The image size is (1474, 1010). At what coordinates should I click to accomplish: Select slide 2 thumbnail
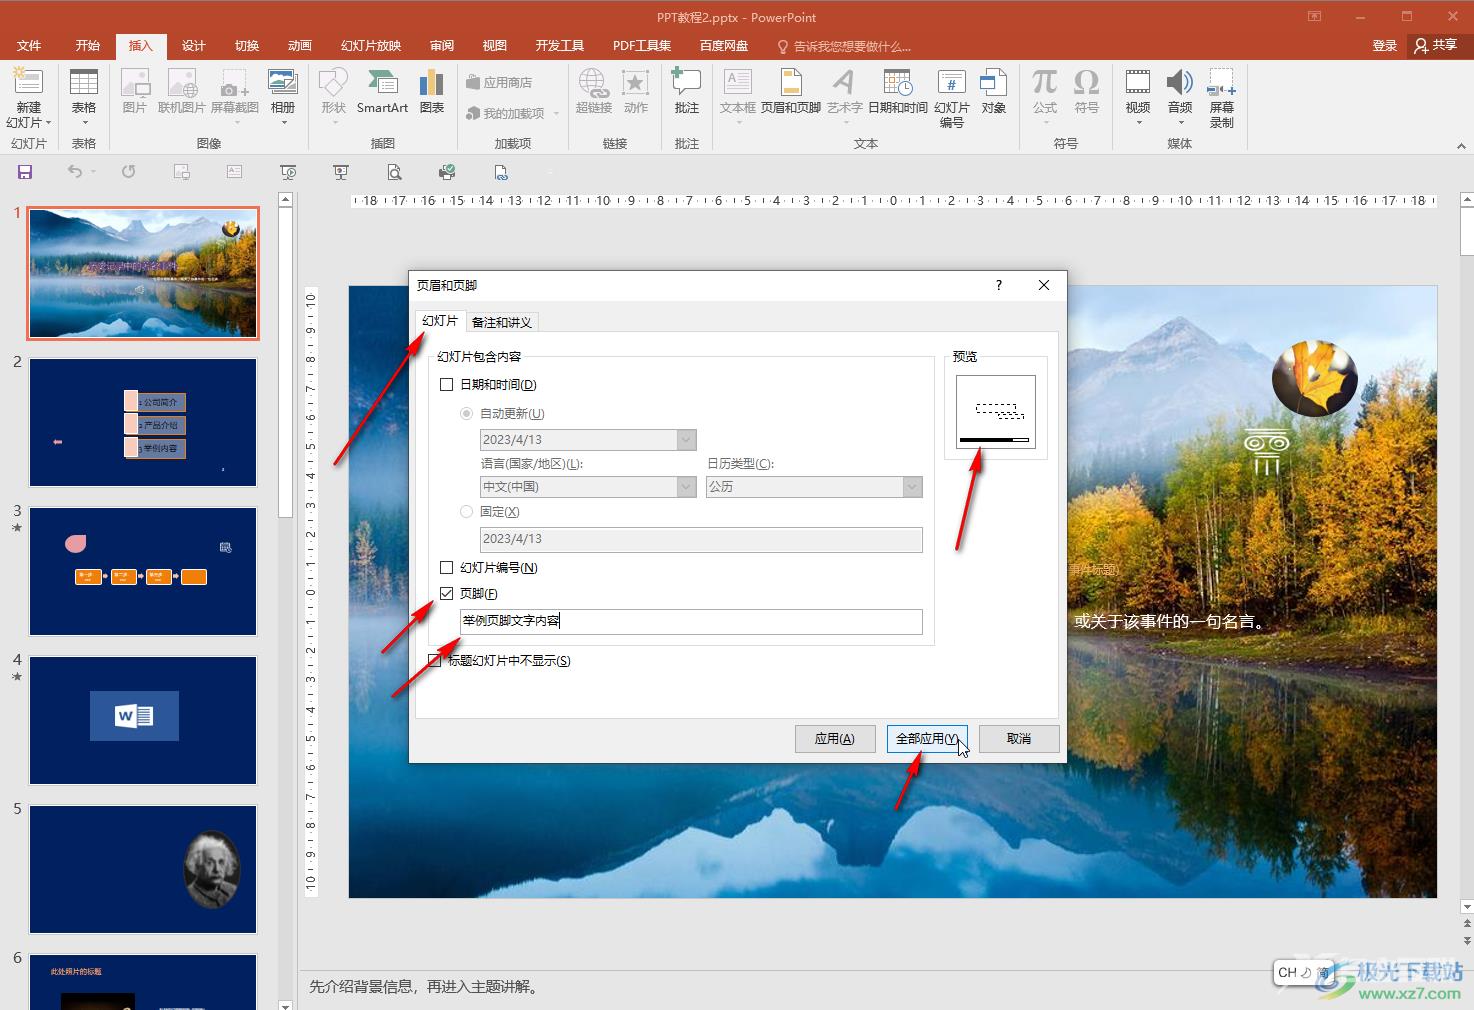click(143, 422)
